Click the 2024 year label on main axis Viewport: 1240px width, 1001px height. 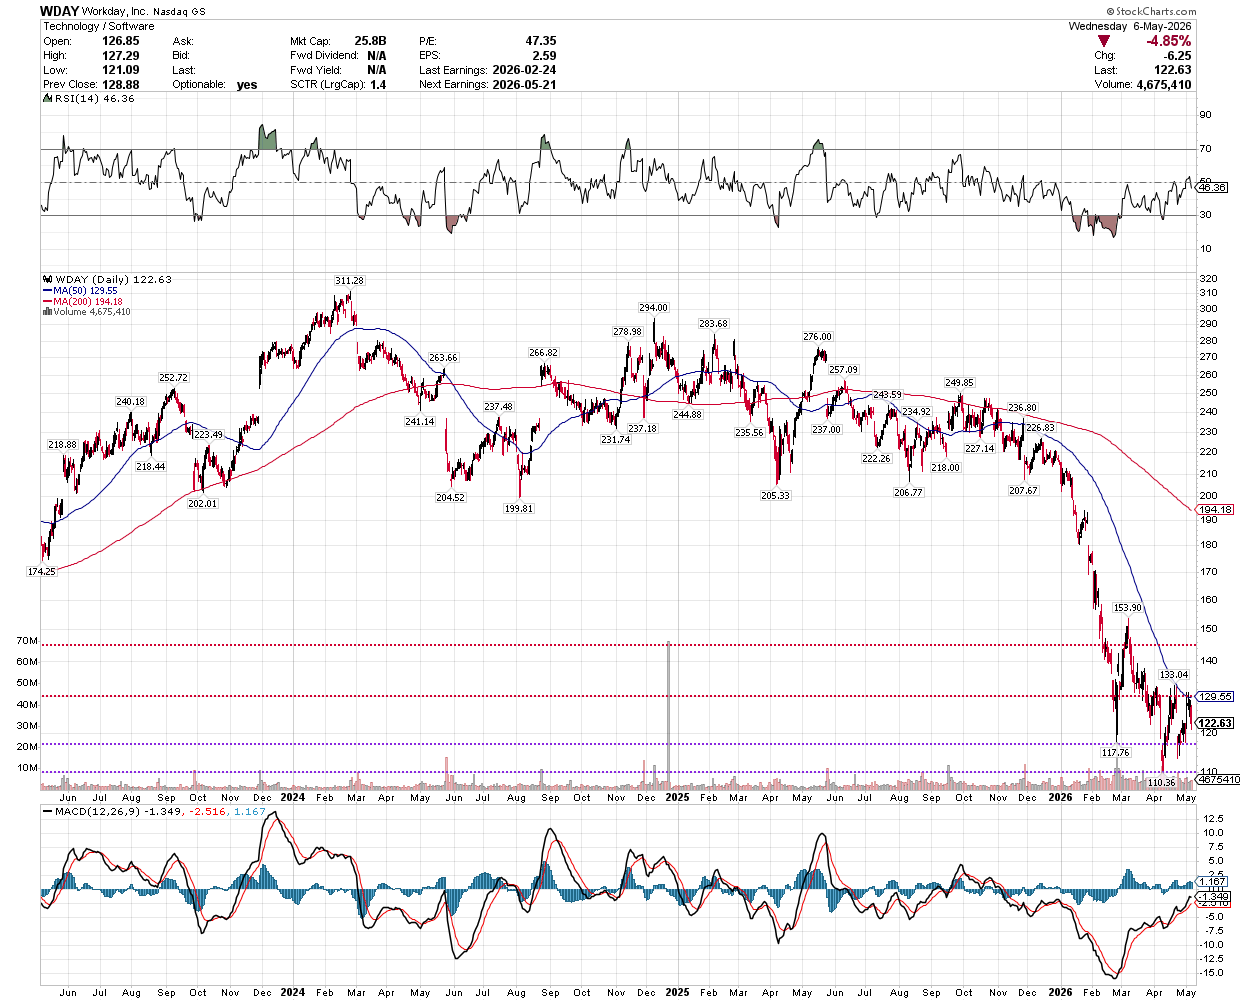click(x=293, y=798)
